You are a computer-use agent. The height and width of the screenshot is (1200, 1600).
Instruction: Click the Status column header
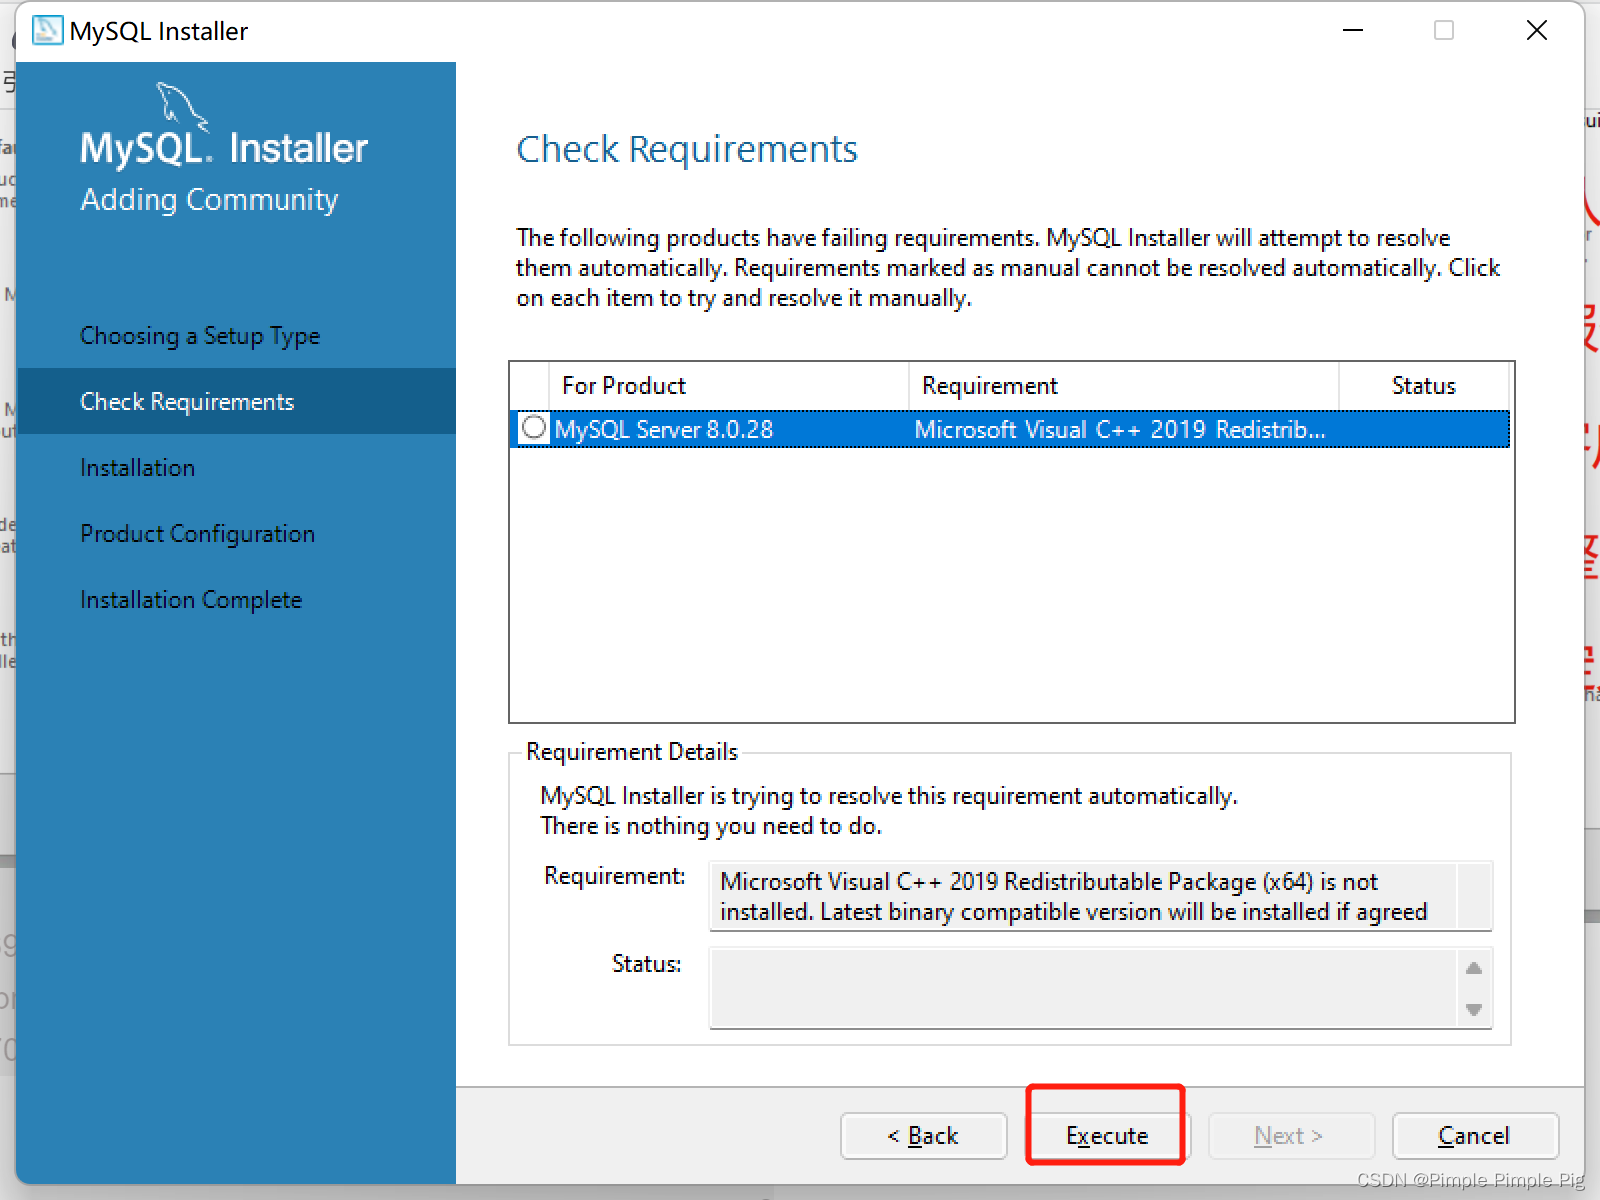[x=1424, y=386]
